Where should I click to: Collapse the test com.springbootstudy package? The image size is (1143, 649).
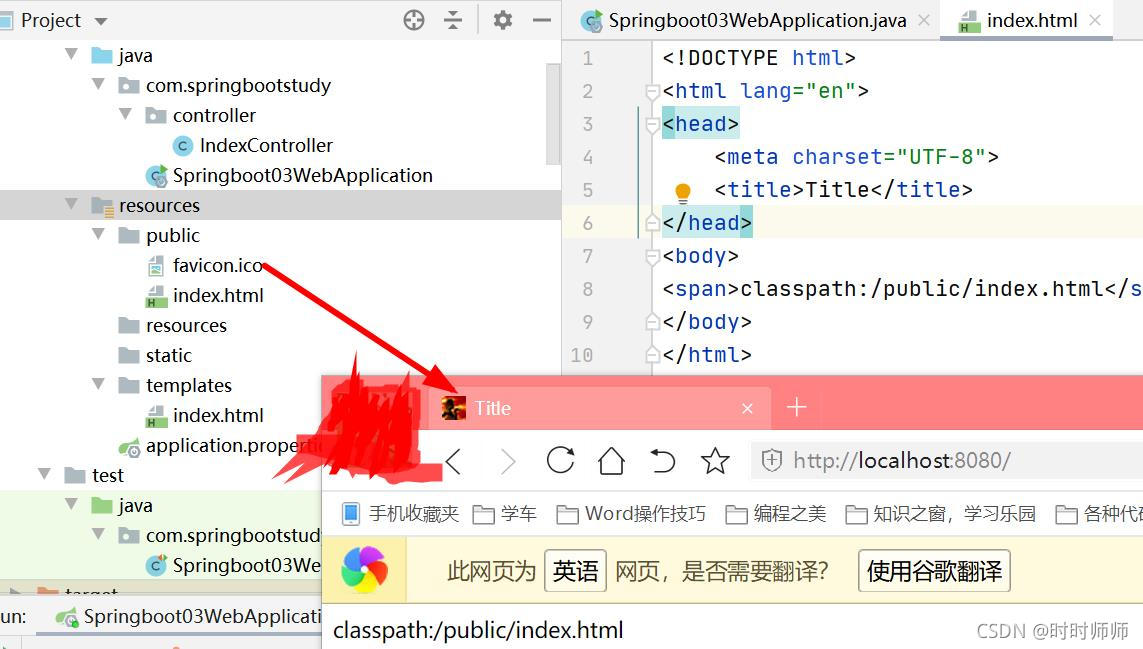[98, 534]
